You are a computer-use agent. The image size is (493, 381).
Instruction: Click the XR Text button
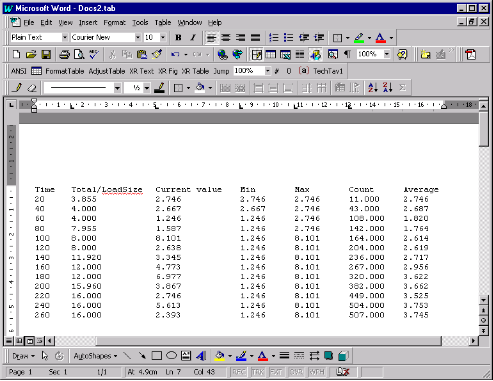click(142, 71)
